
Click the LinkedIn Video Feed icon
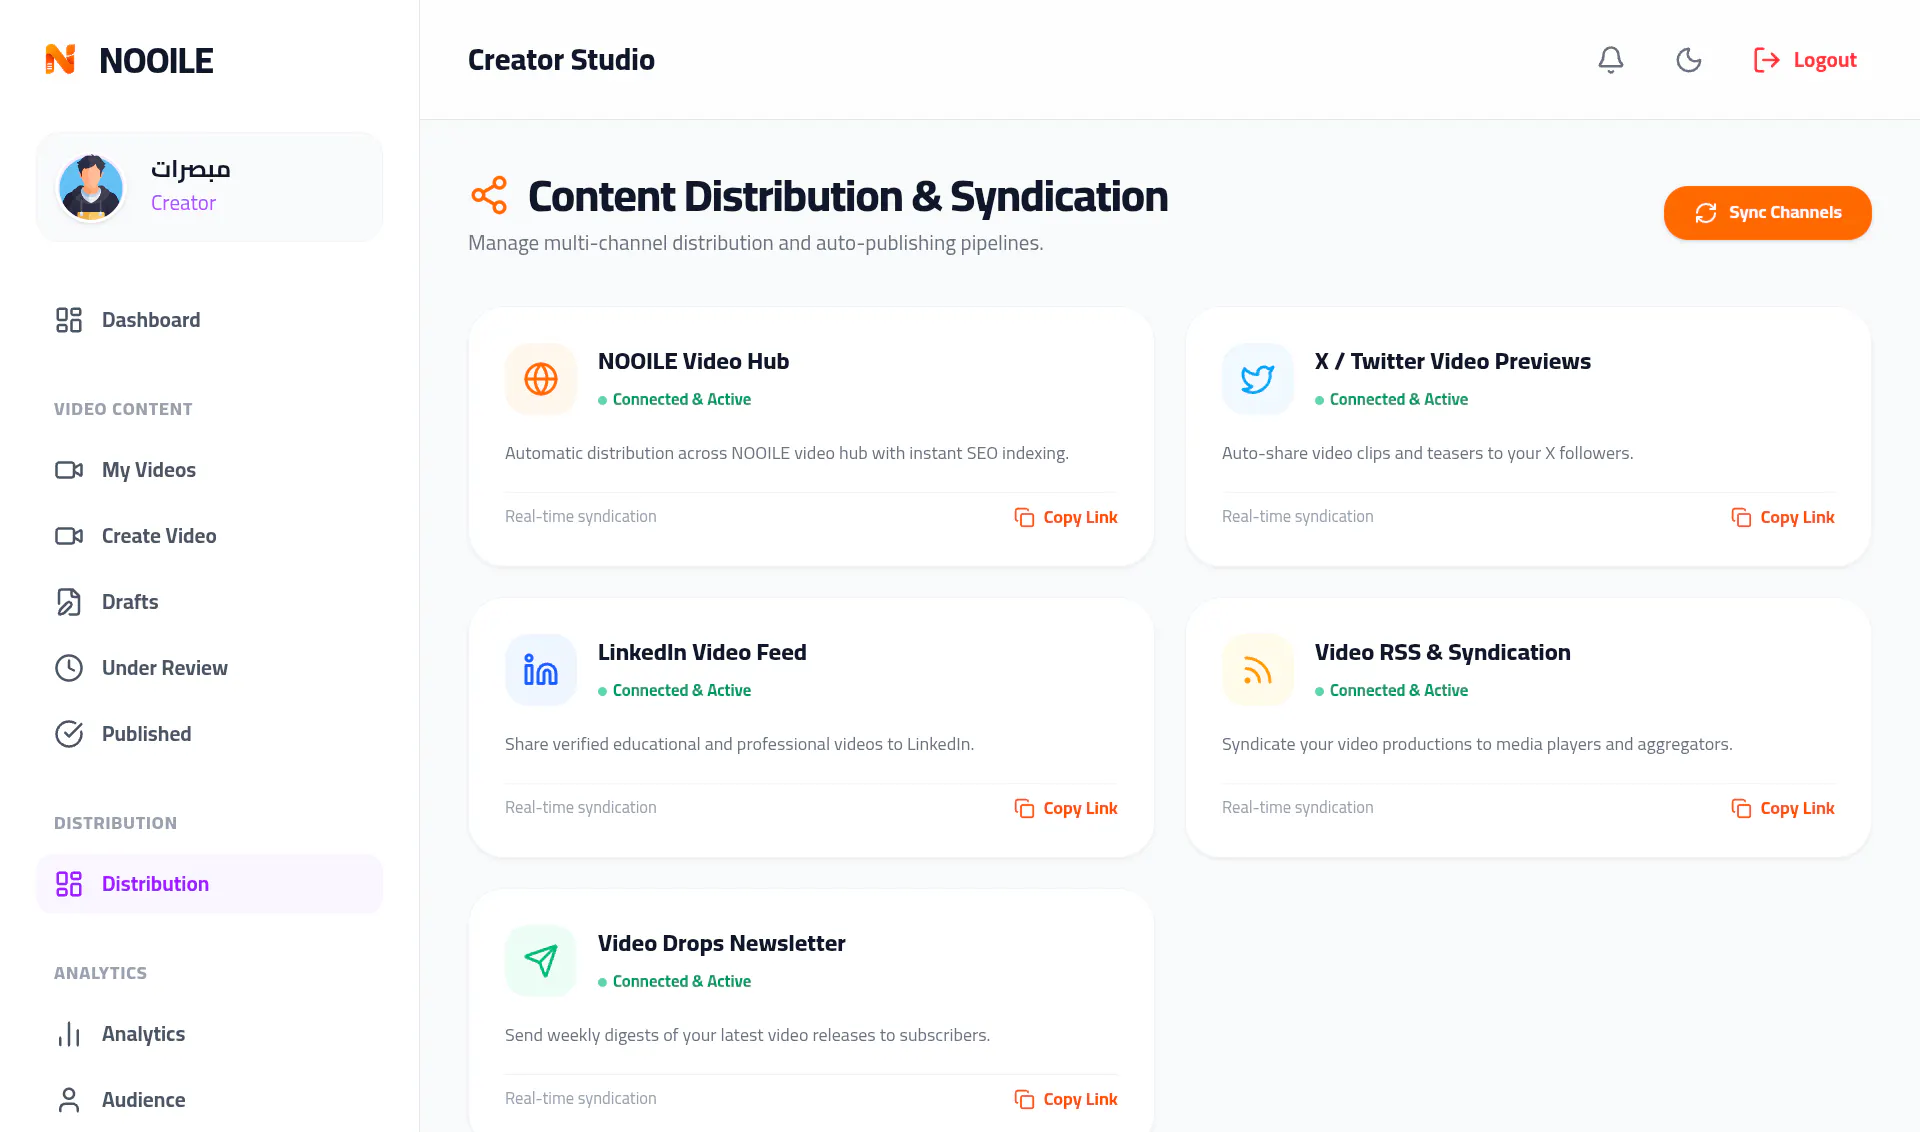click(x=541, y=670)
